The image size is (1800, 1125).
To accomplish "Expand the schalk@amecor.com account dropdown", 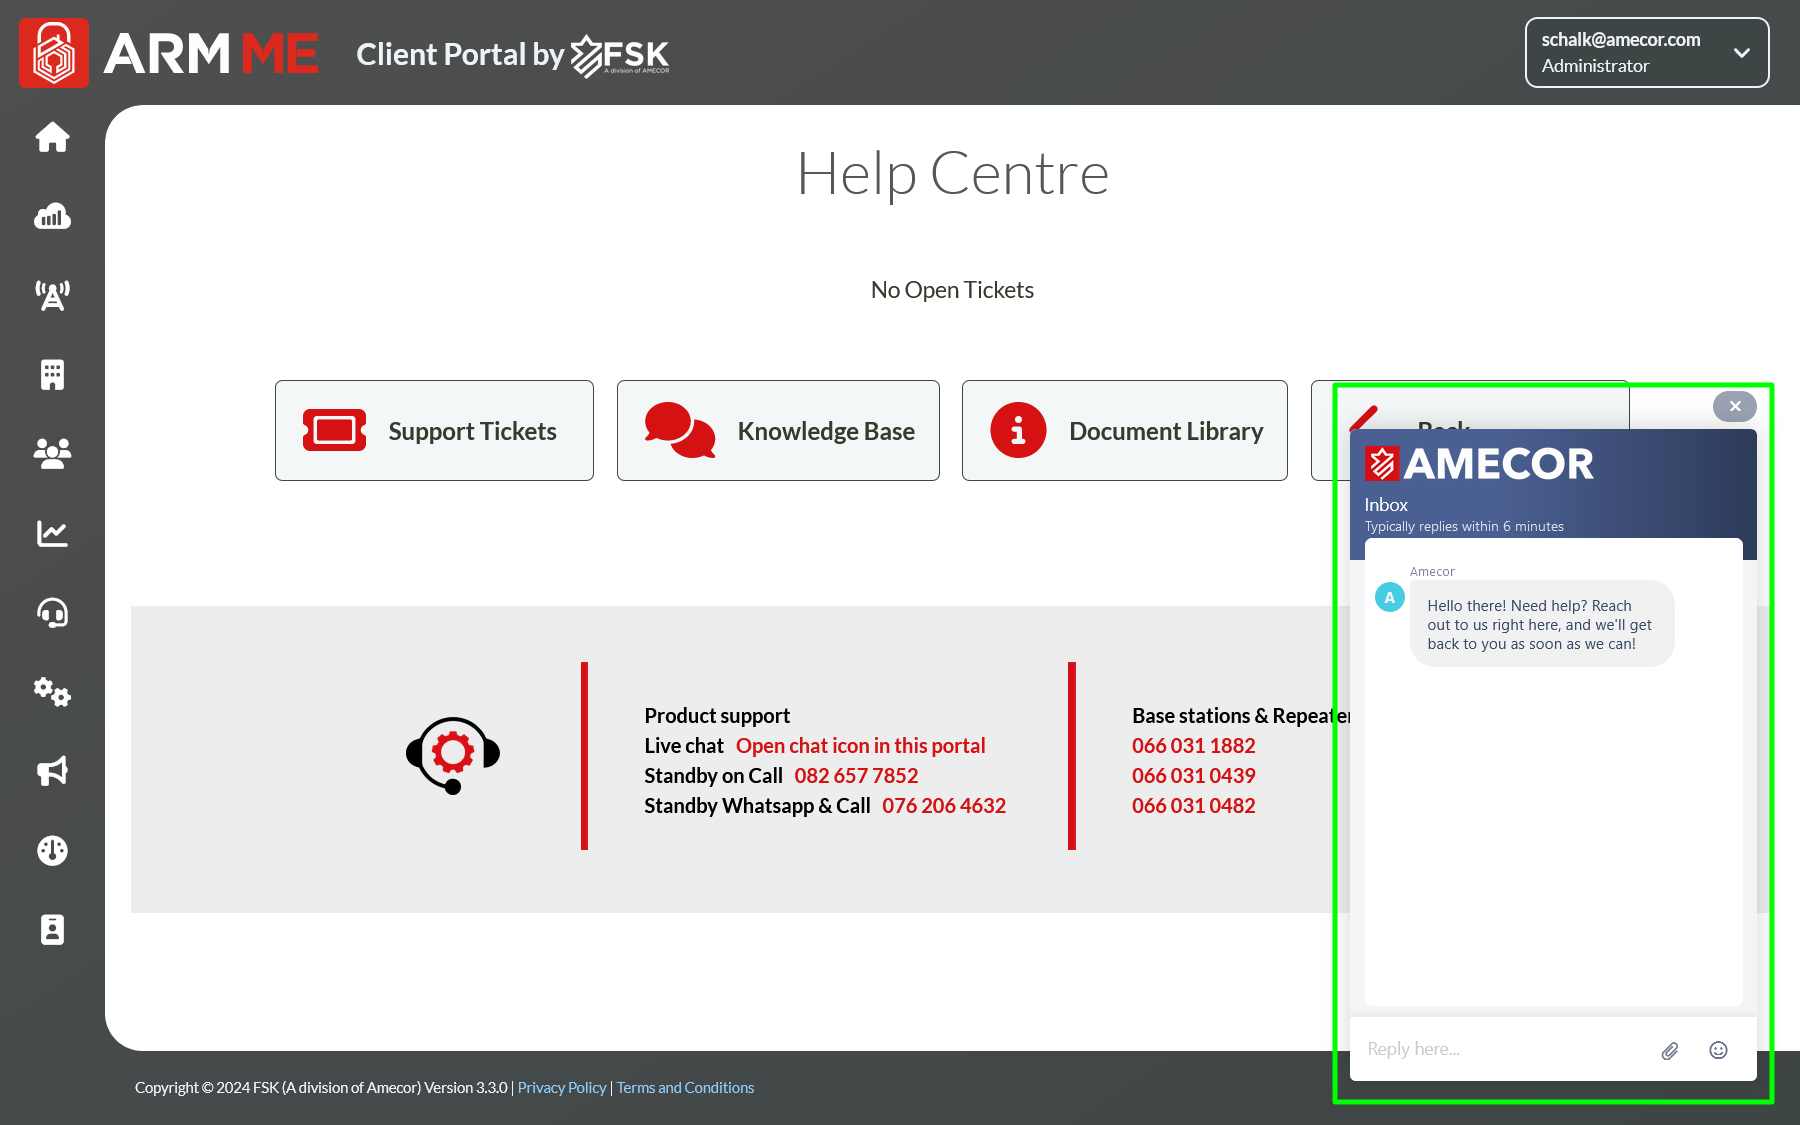I will [1646, 53].
